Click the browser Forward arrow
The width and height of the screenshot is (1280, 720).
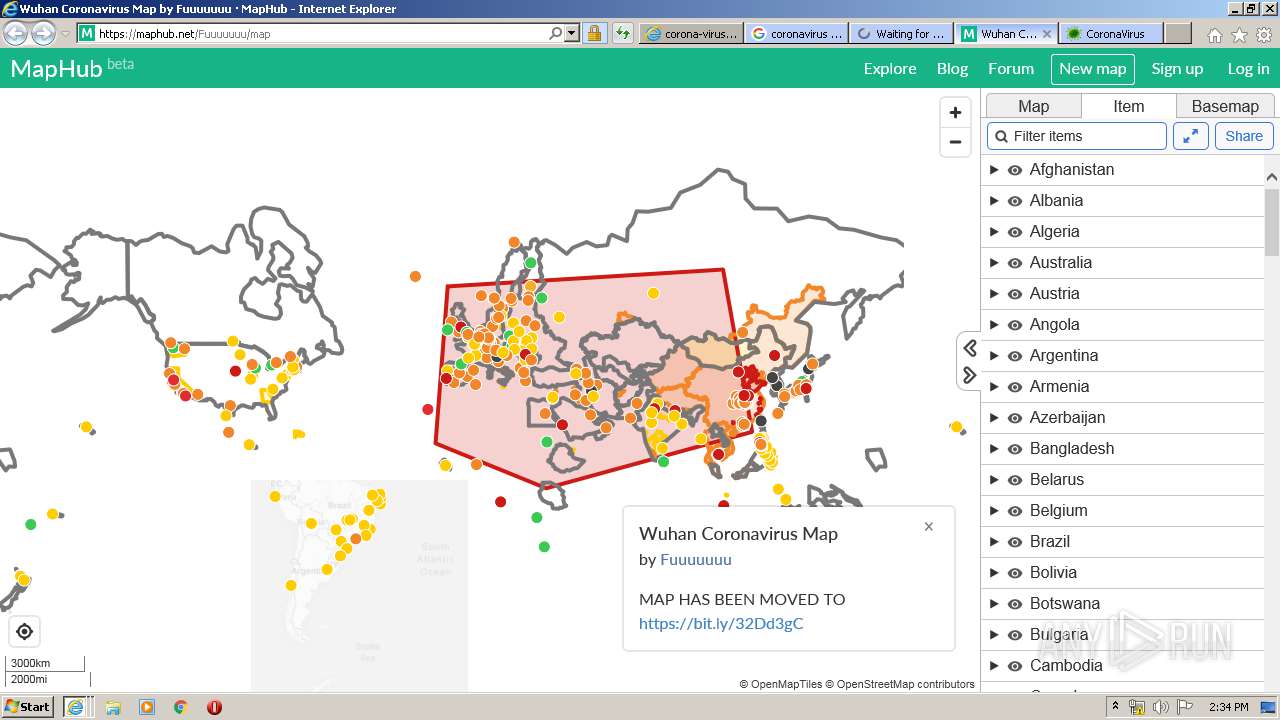(43, 33)
